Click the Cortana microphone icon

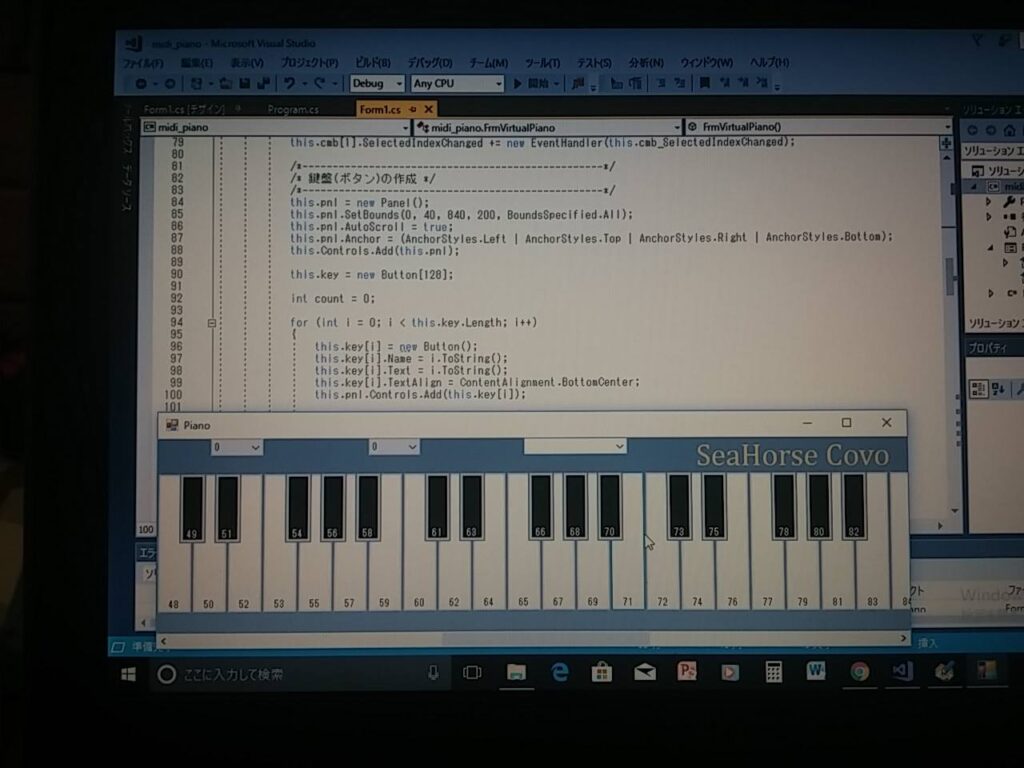click(x=433, y=673)
